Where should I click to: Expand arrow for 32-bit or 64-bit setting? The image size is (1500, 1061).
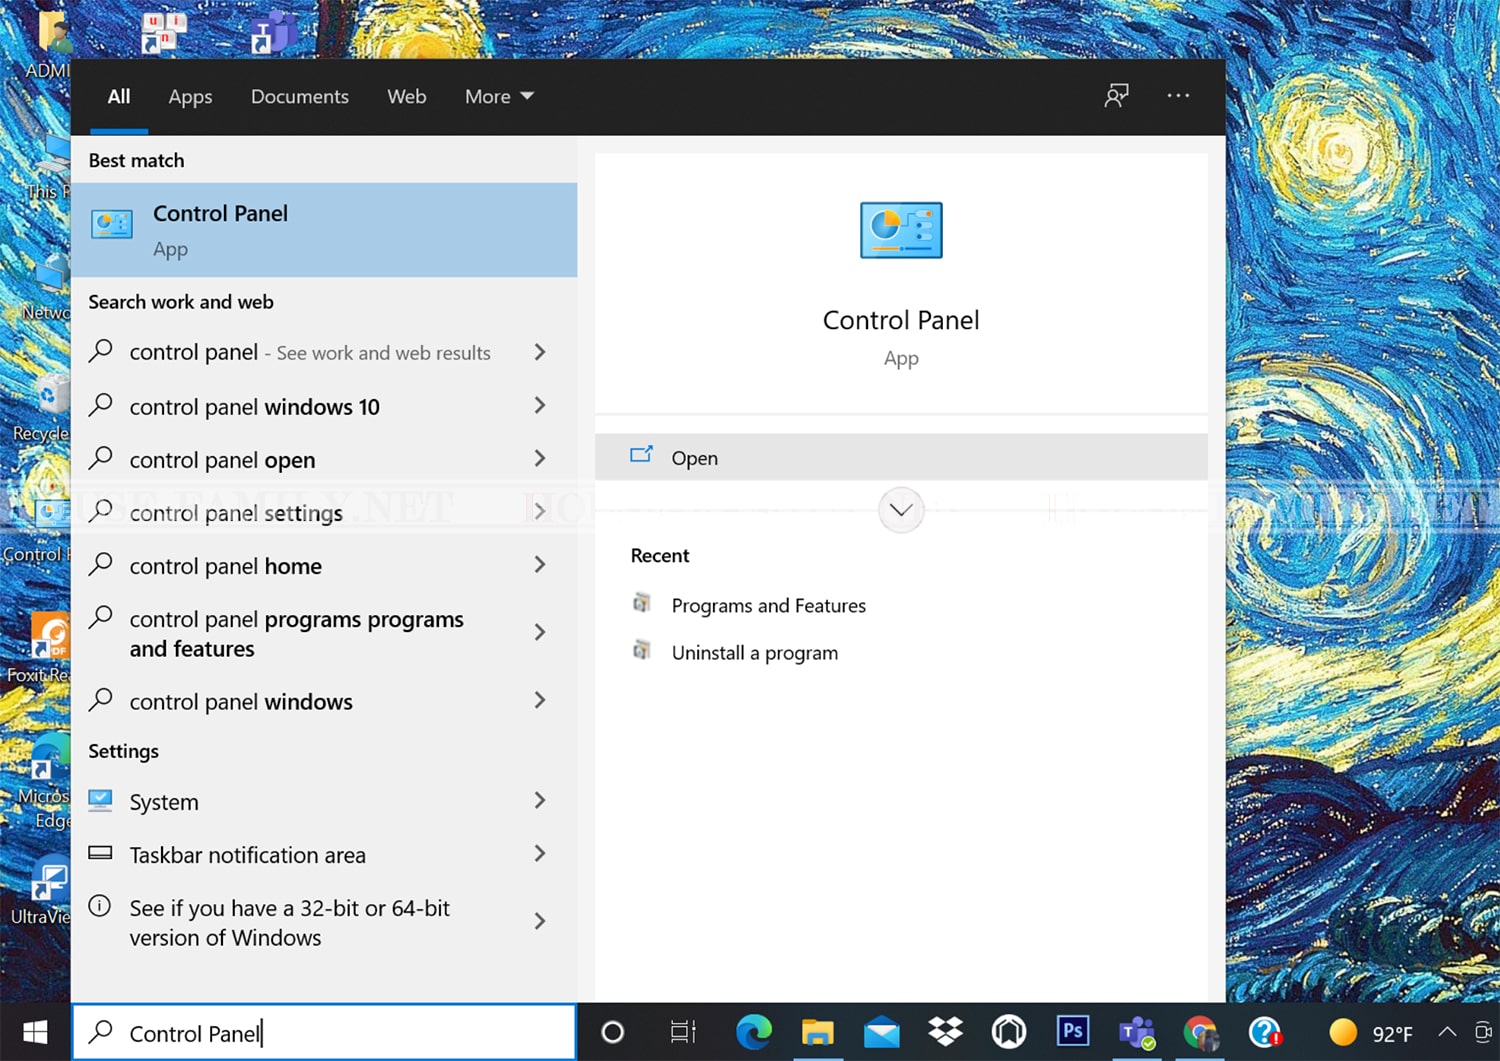click(x=540, y=921)
